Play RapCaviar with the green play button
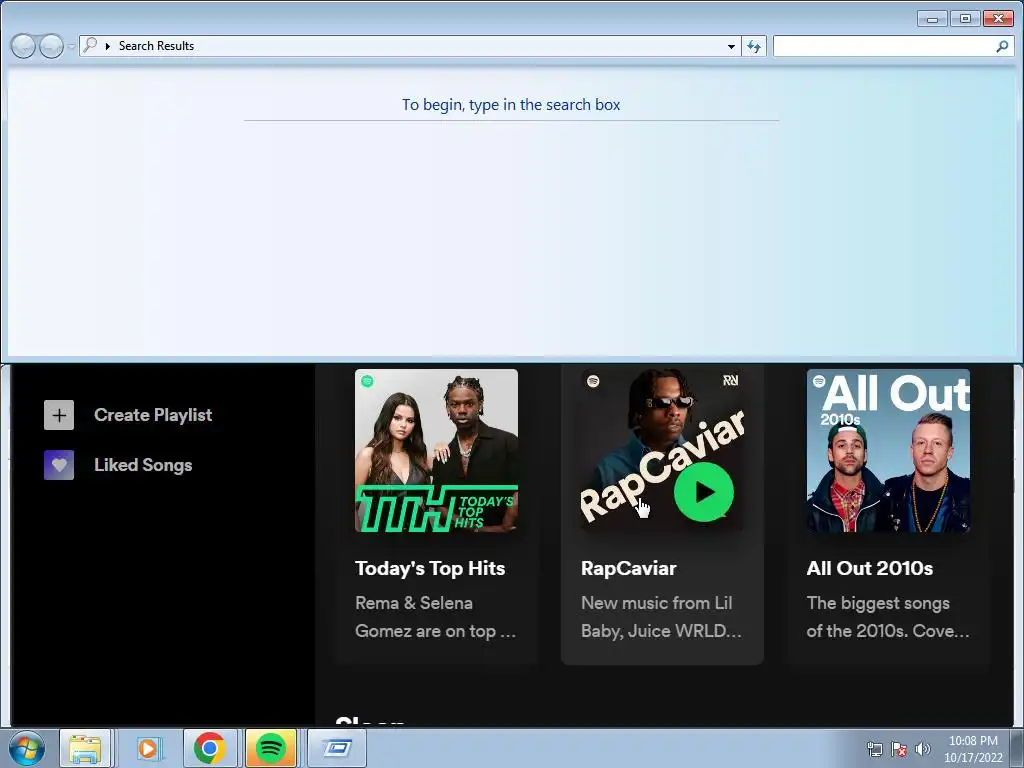This screenshot has width=1024, height=768. click(x=703, y=492)
